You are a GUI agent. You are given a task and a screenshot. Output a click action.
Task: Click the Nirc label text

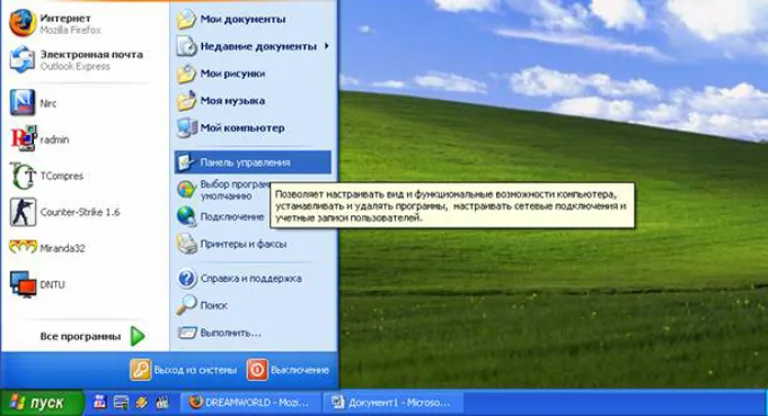(x=48, y=103)
